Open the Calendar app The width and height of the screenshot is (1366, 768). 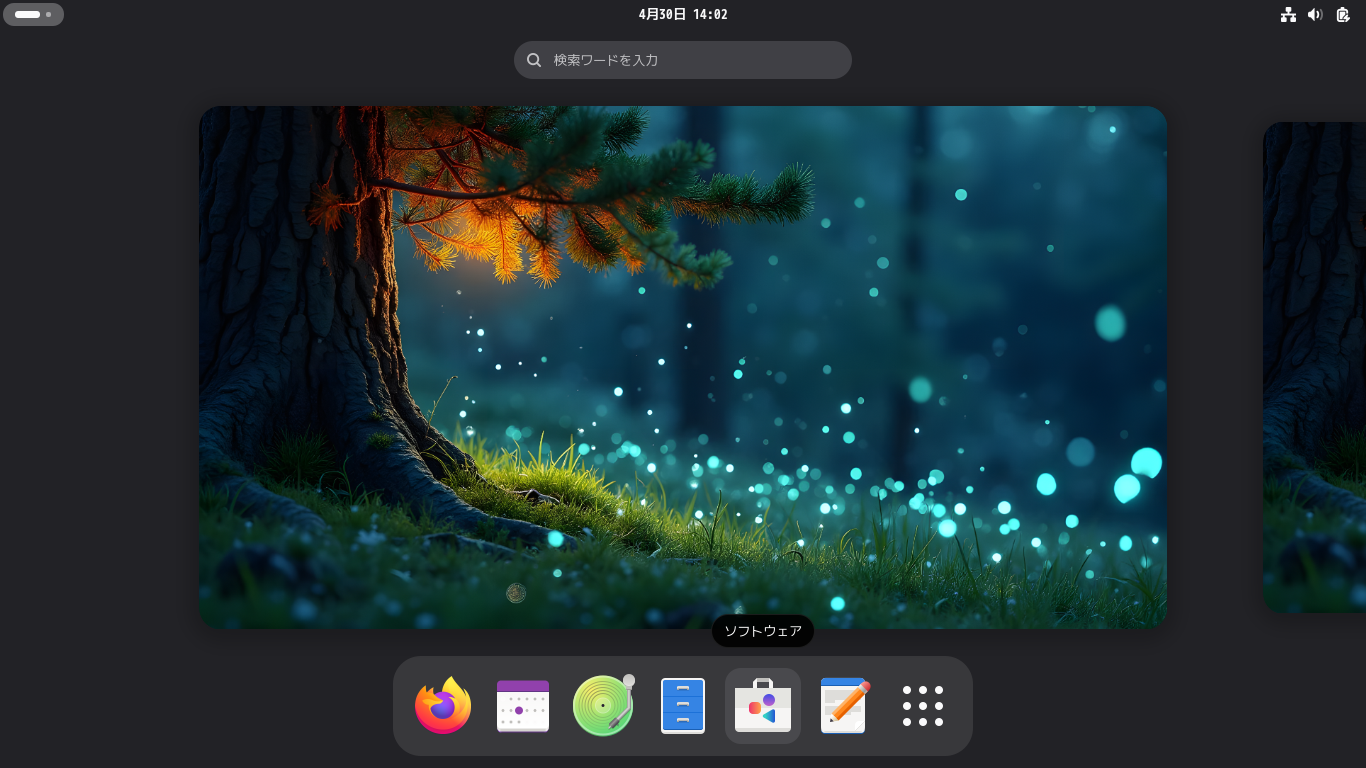click(x=523, y=706)
